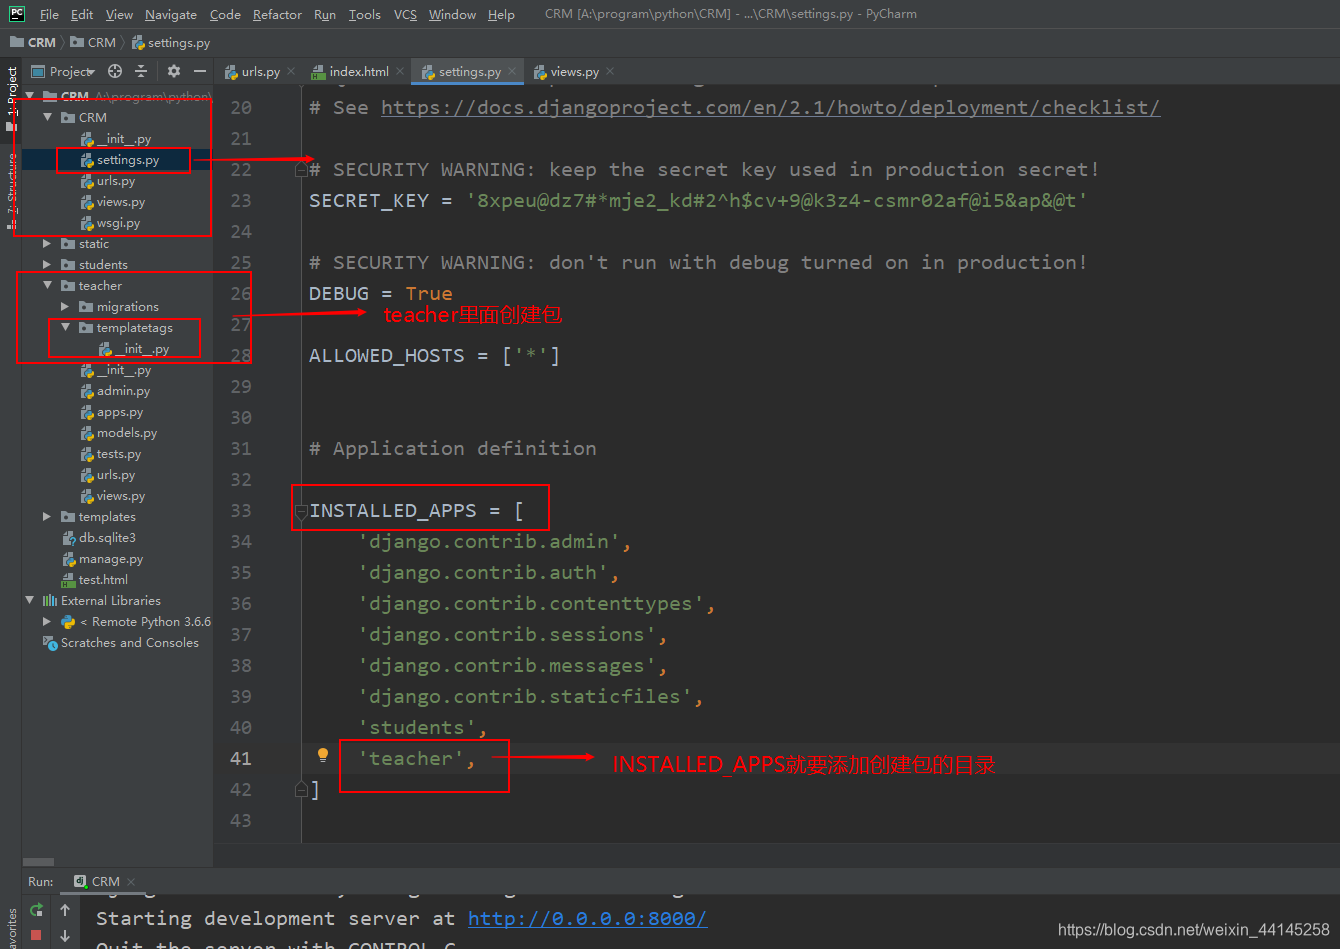Screen dimensions: 1340x949
Task: Close the views.py editor tab
Action: [x=610, y=71]
